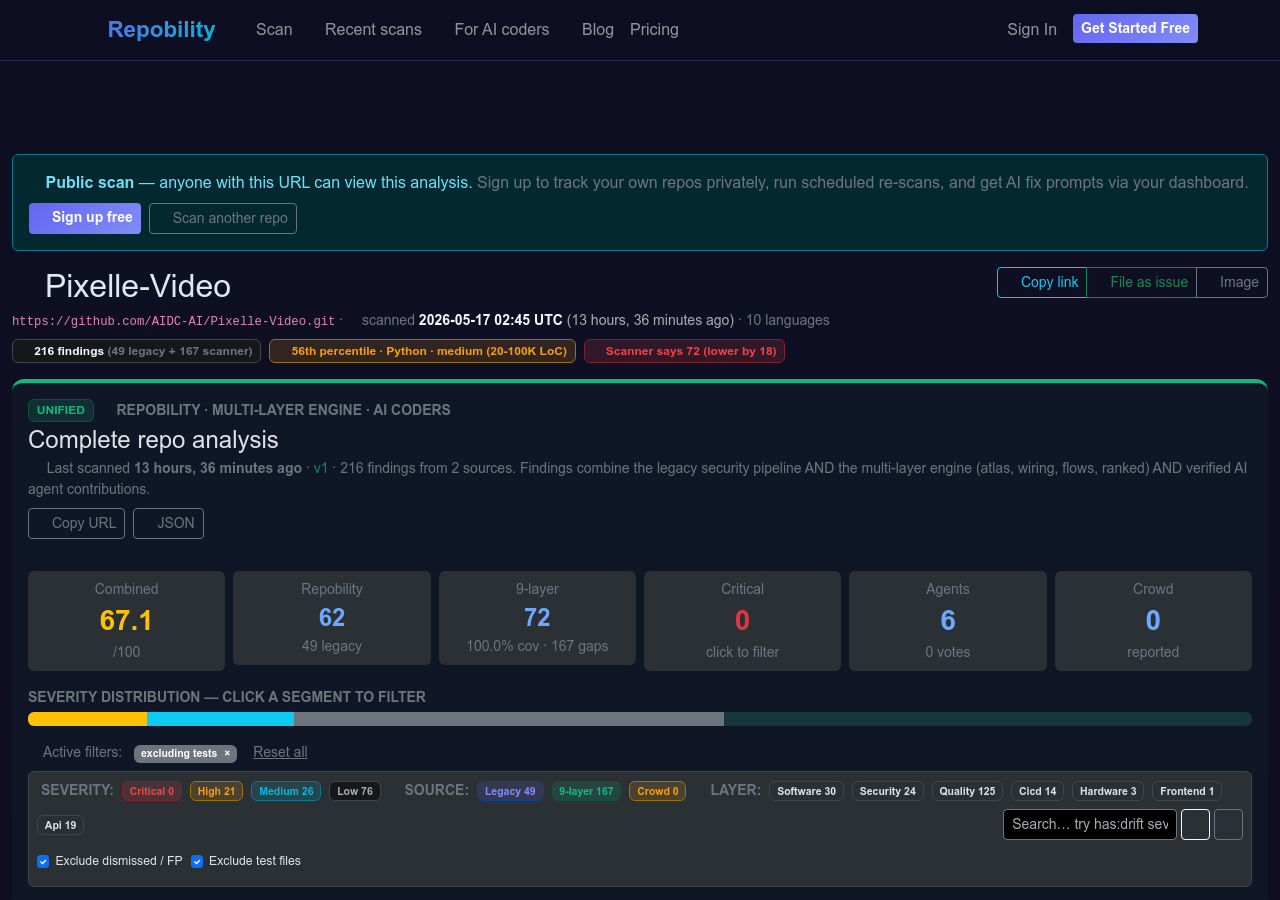The height and width of the screenshot is (900, 1280).
Task: Uncheck Exclude dismissed / FP checkbox
Action: [x=43, y=861]
